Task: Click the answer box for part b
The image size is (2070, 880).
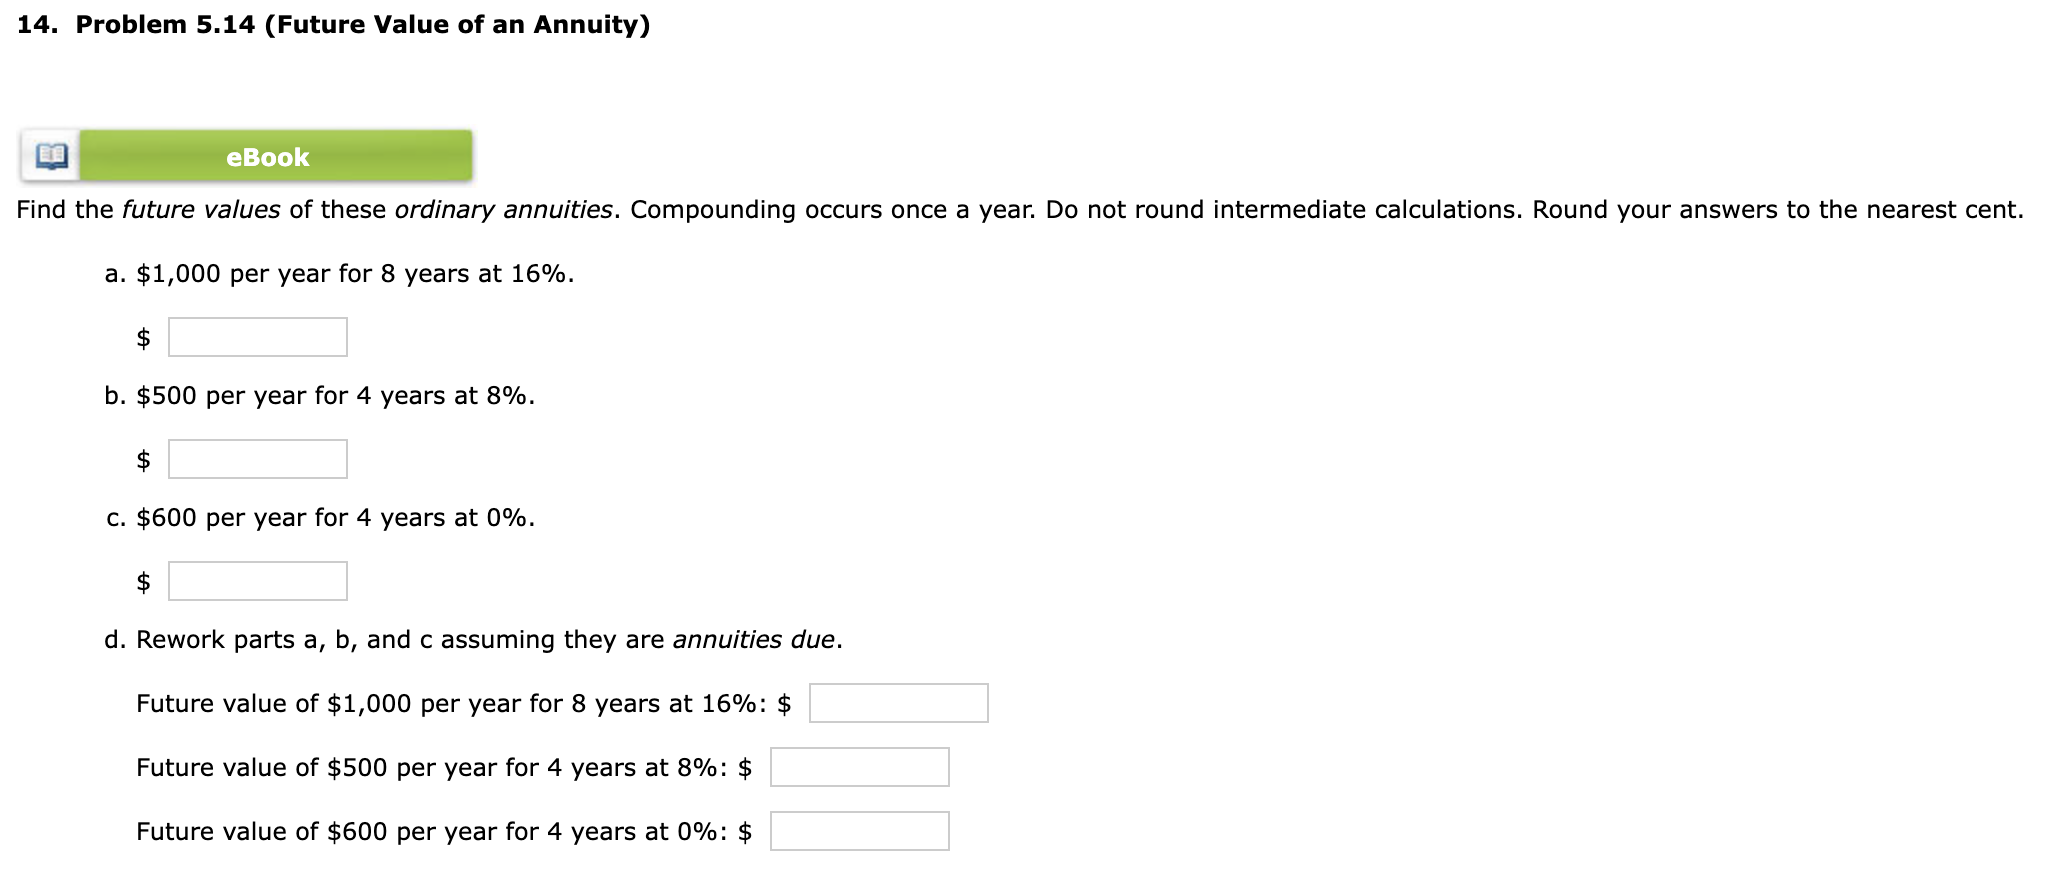Action: (x=257, y=459)
